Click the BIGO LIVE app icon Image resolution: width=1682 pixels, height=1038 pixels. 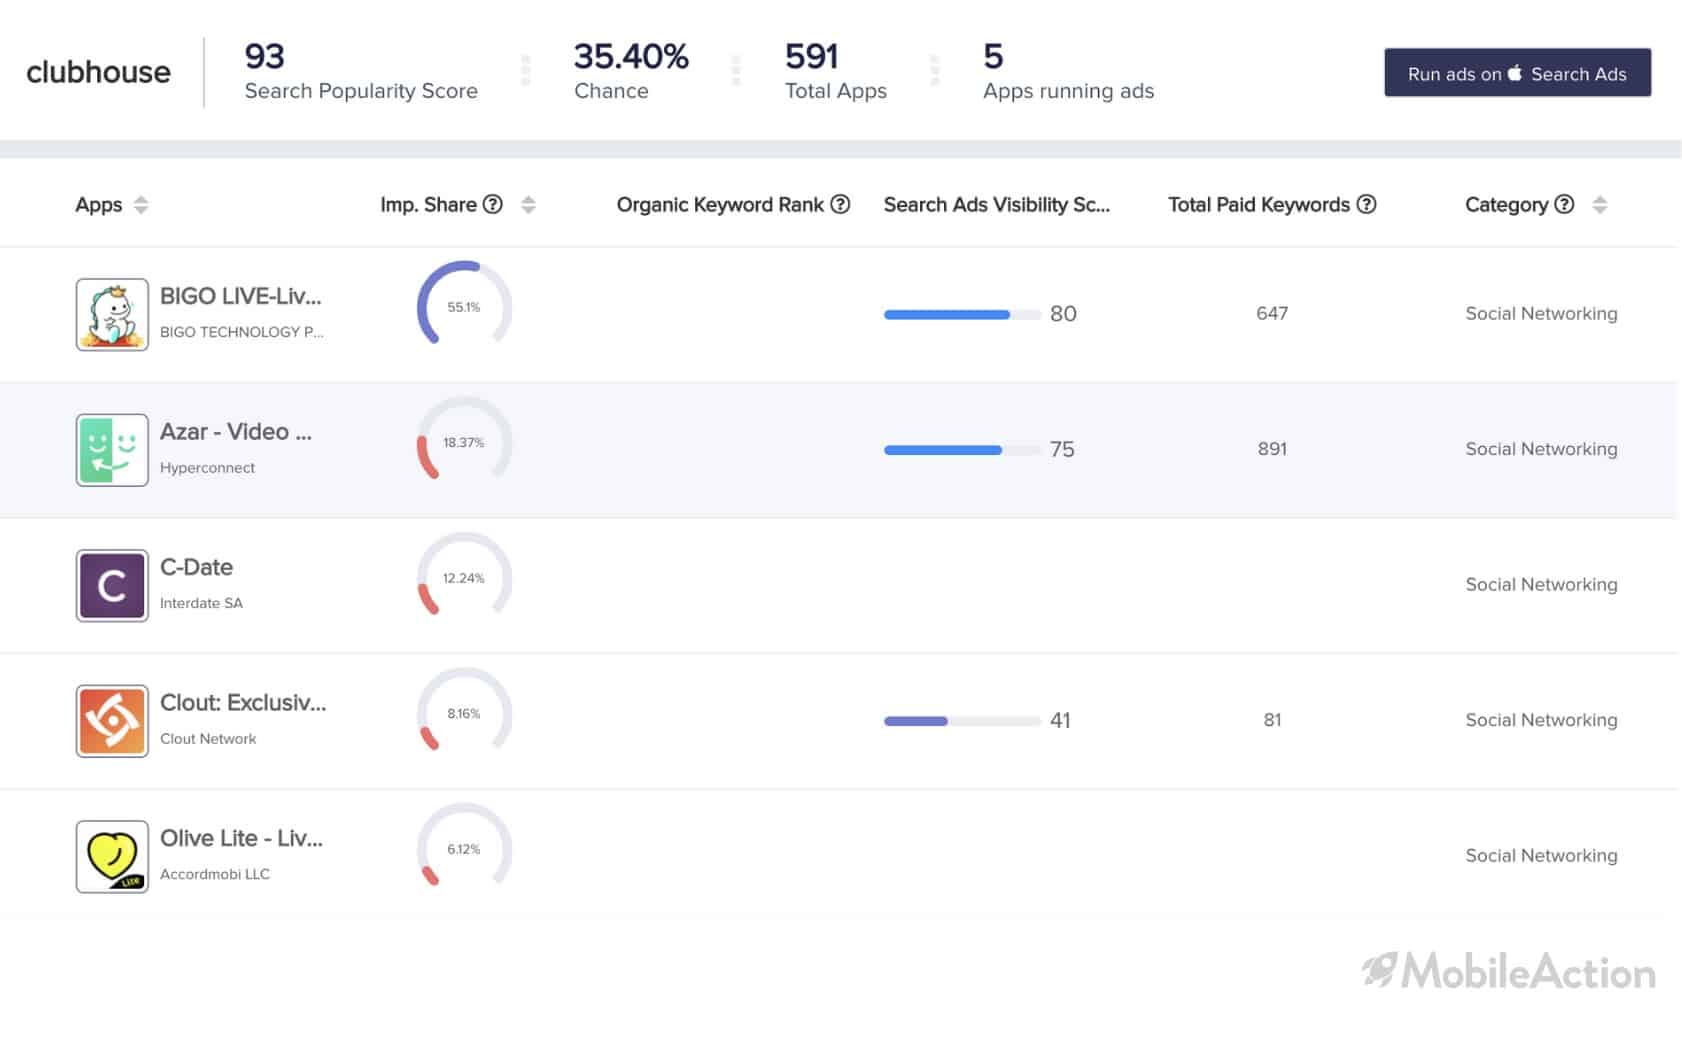tap(112, 314)
